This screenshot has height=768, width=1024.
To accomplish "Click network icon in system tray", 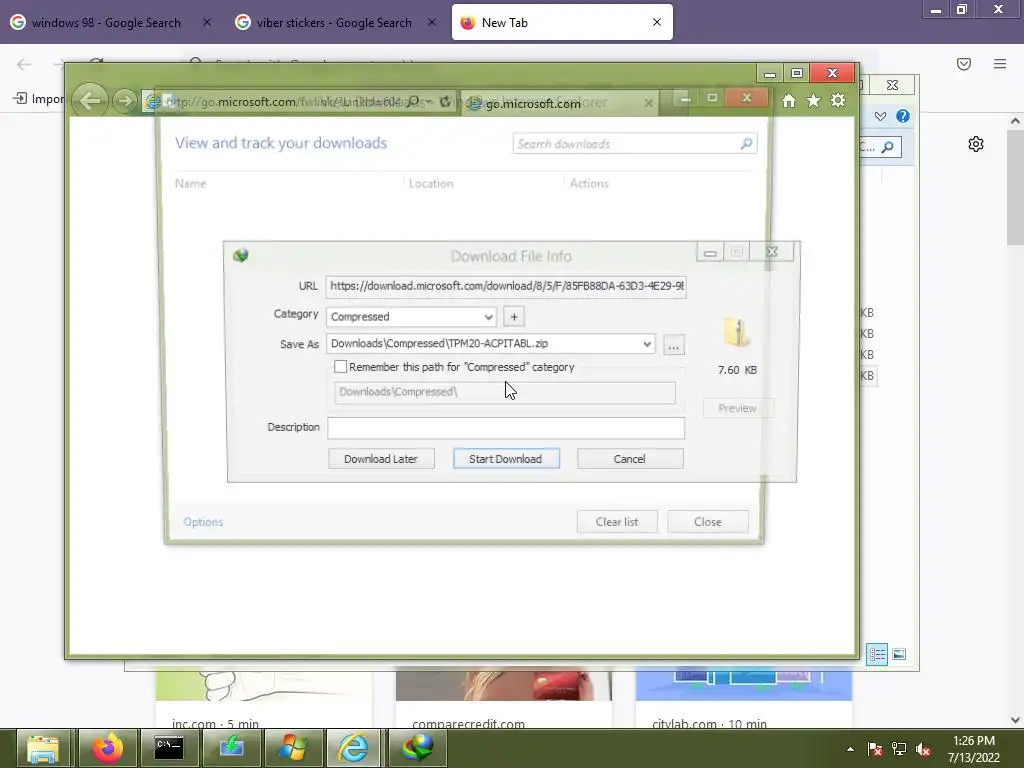I will 899,749.
